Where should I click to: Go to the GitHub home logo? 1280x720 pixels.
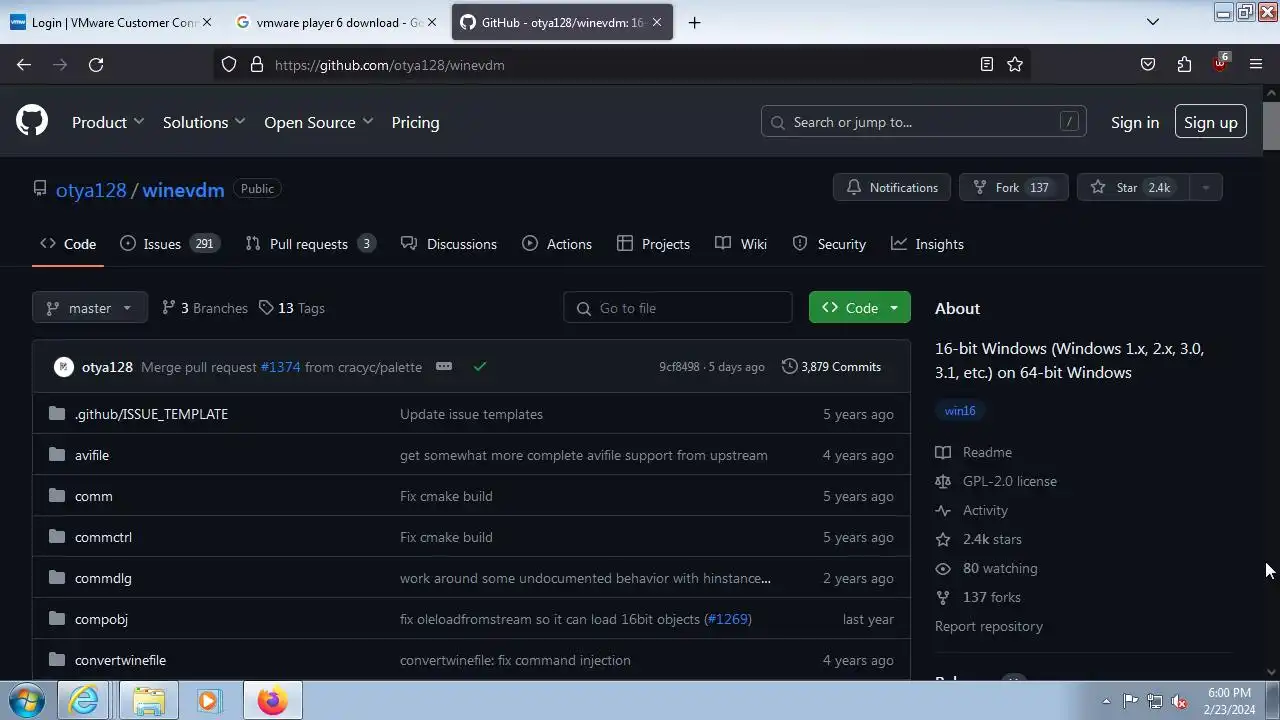point(32,122)
